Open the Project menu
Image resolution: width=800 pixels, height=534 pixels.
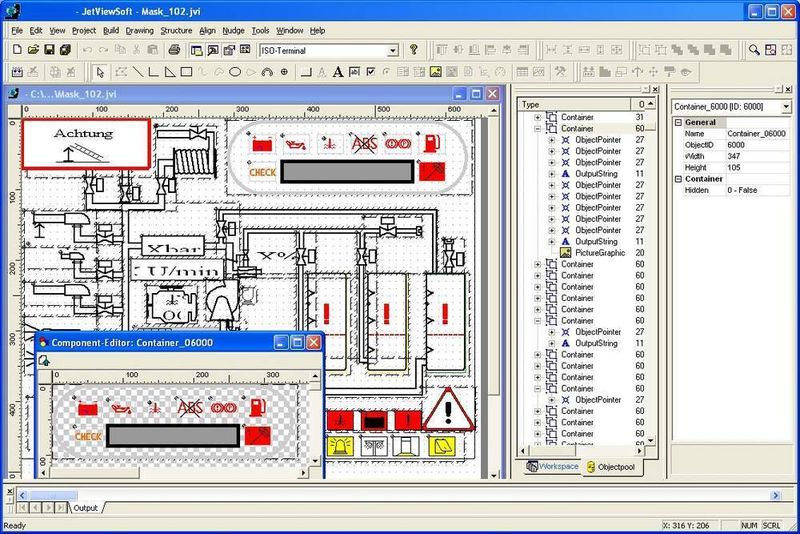pyautogui.click(x=84, y=31)
